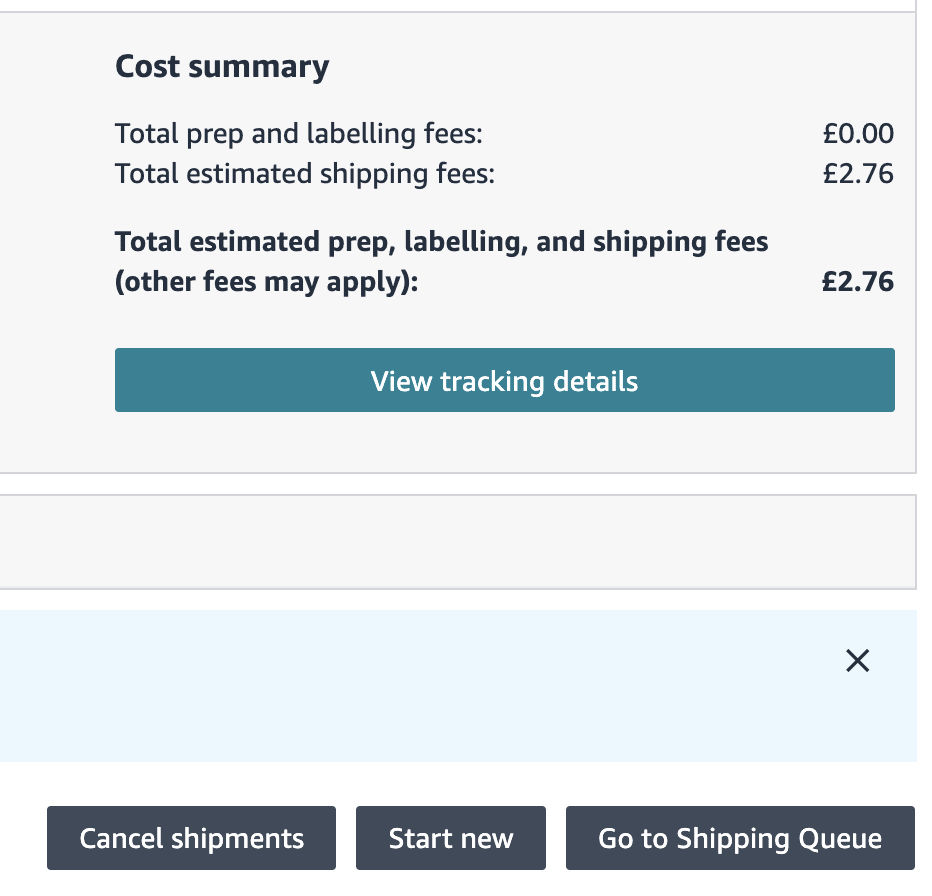Click the '(other fees may apply):' text
The width and height of the screenshot is (932, 896).
pyautogui.click(x=266, y=282)
